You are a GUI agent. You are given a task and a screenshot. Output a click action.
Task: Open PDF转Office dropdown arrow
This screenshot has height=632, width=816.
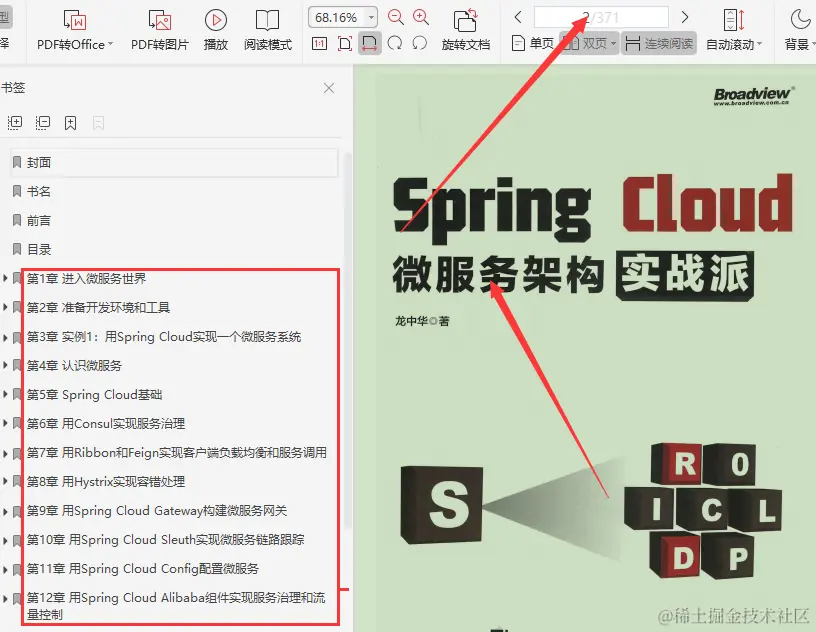tap(110, 45)
